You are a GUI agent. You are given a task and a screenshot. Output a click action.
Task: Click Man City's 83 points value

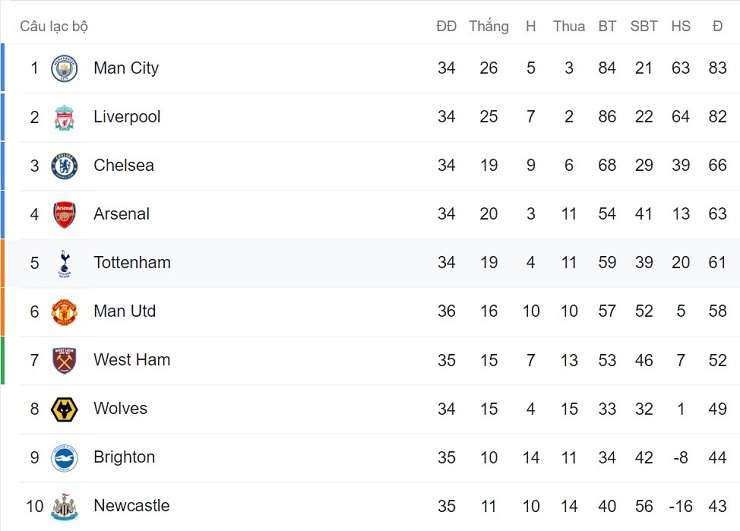[717, 68]
